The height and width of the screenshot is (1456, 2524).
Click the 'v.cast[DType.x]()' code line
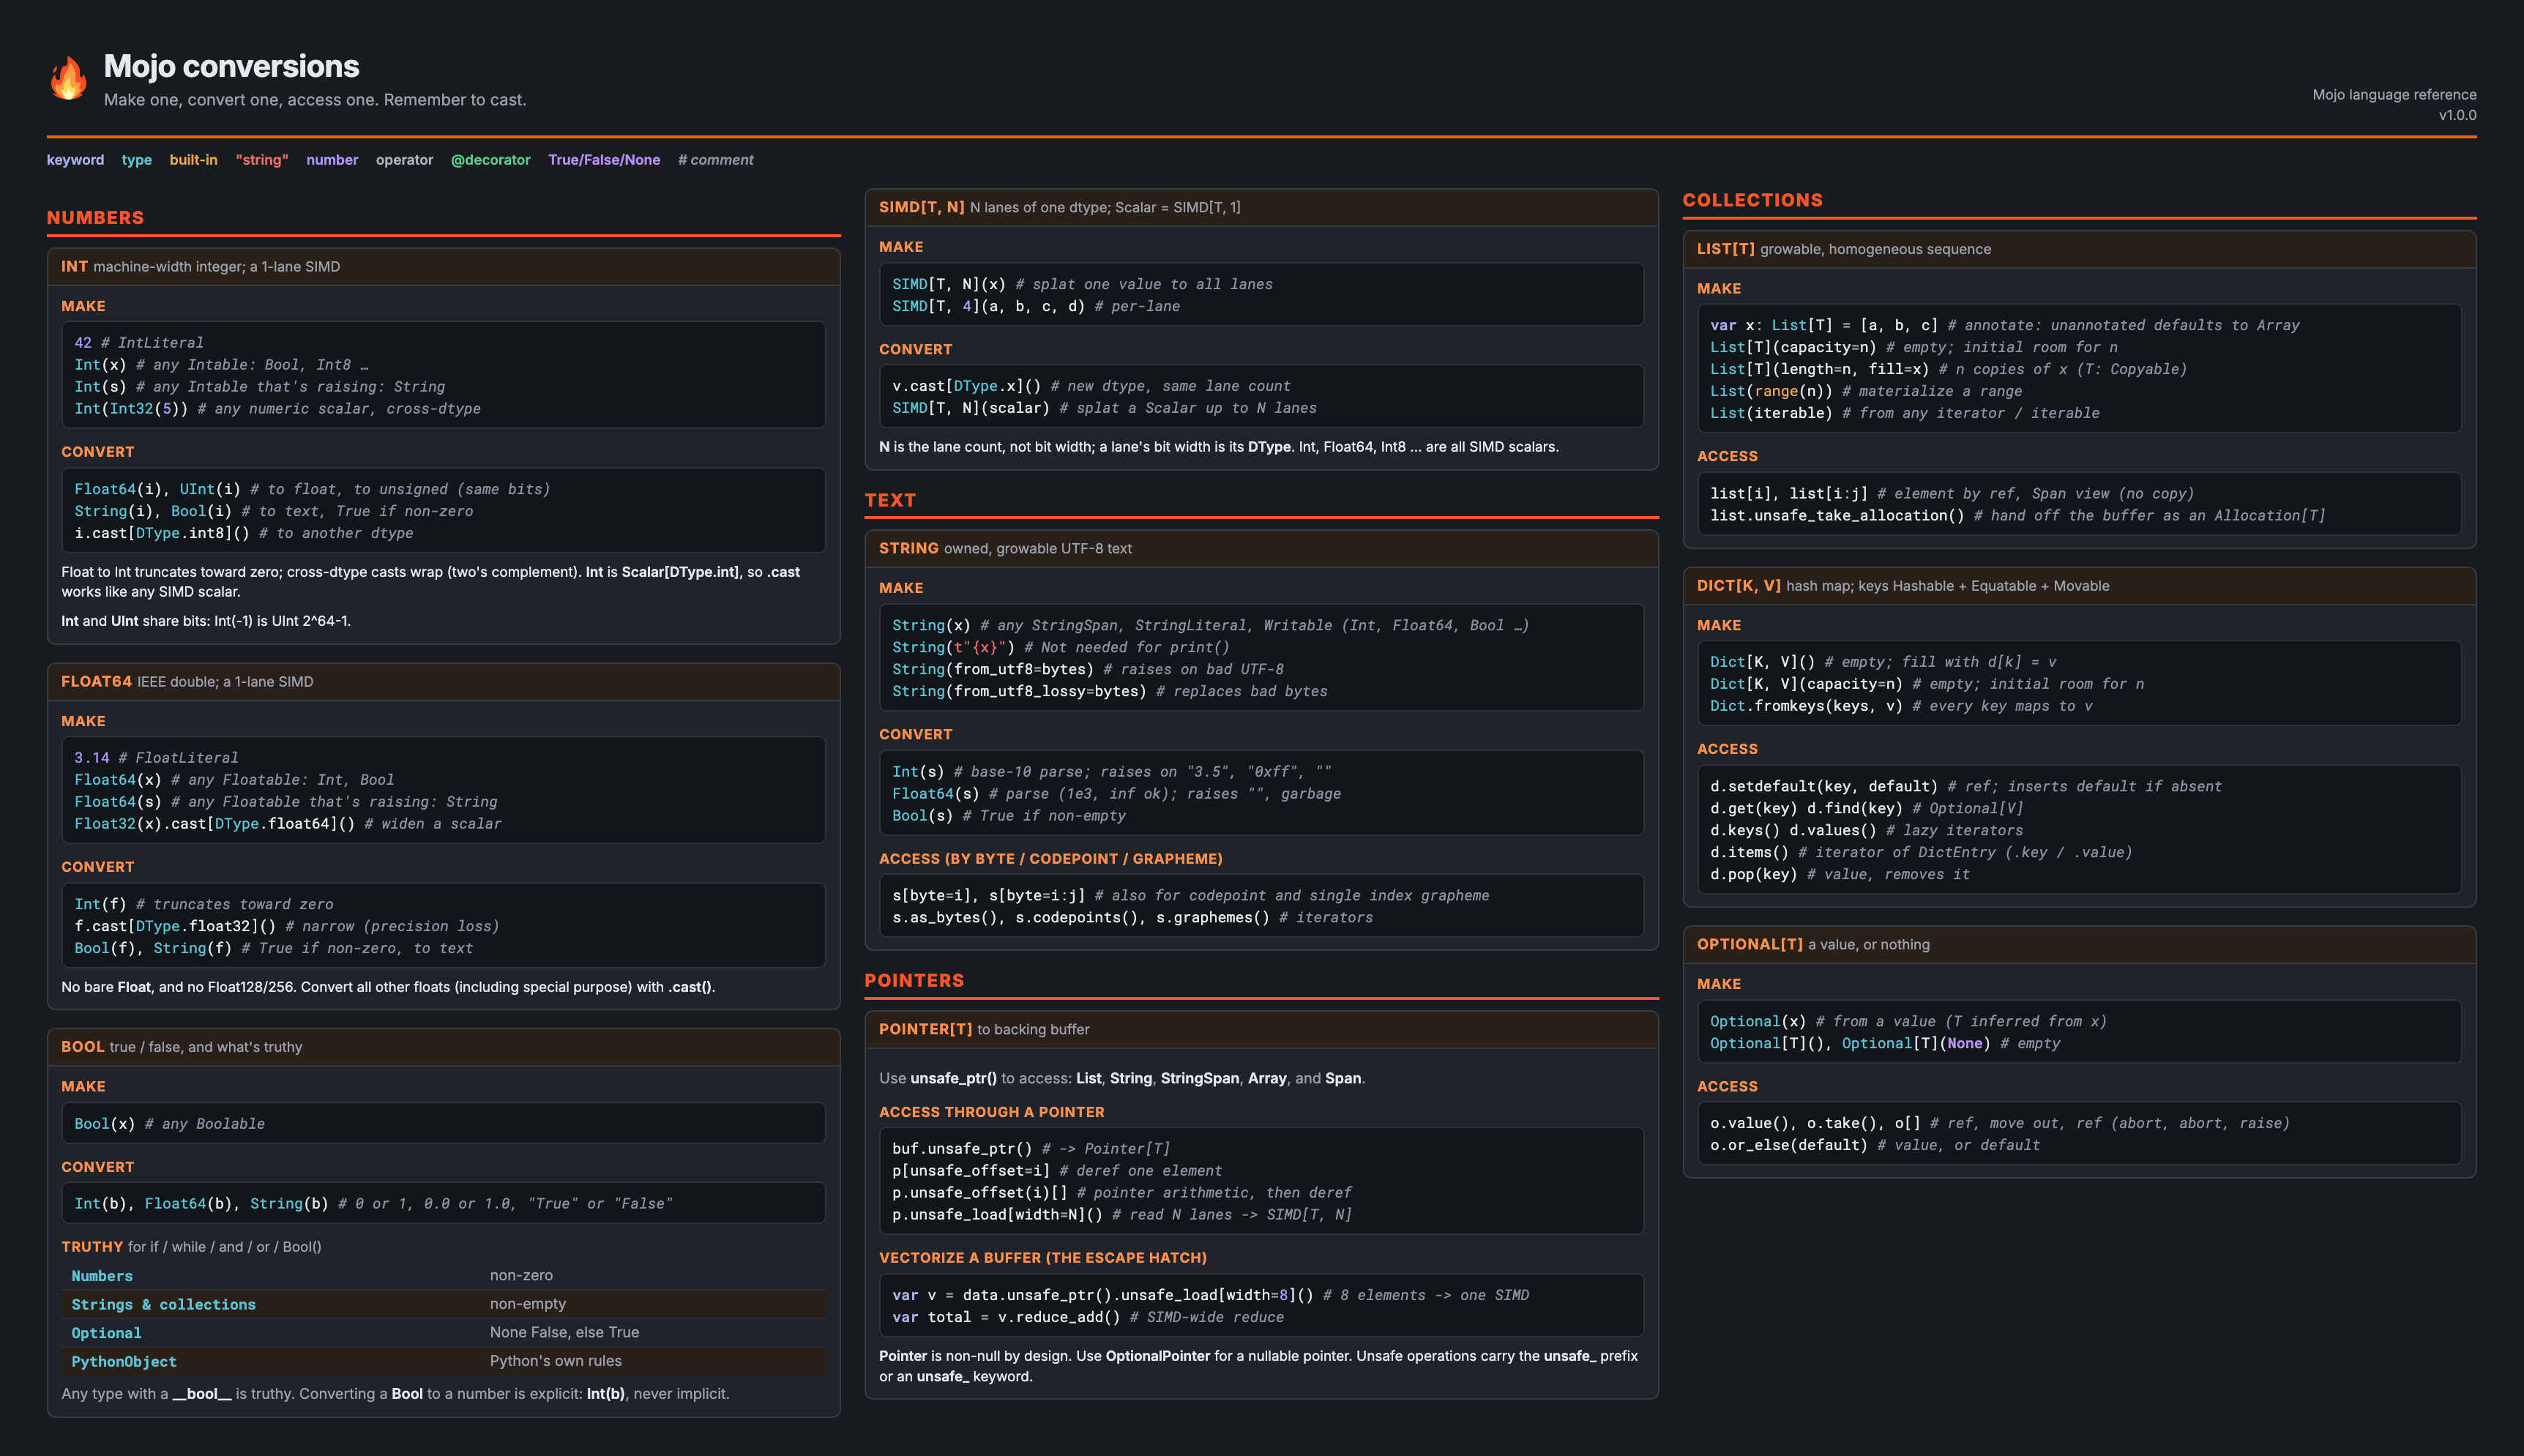[1091, 386]
